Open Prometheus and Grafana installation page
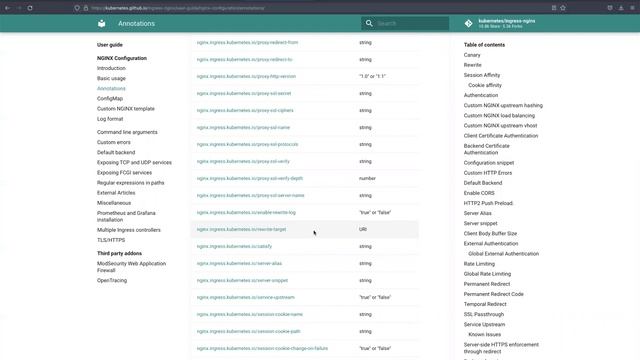 click(x=126, y=216)
